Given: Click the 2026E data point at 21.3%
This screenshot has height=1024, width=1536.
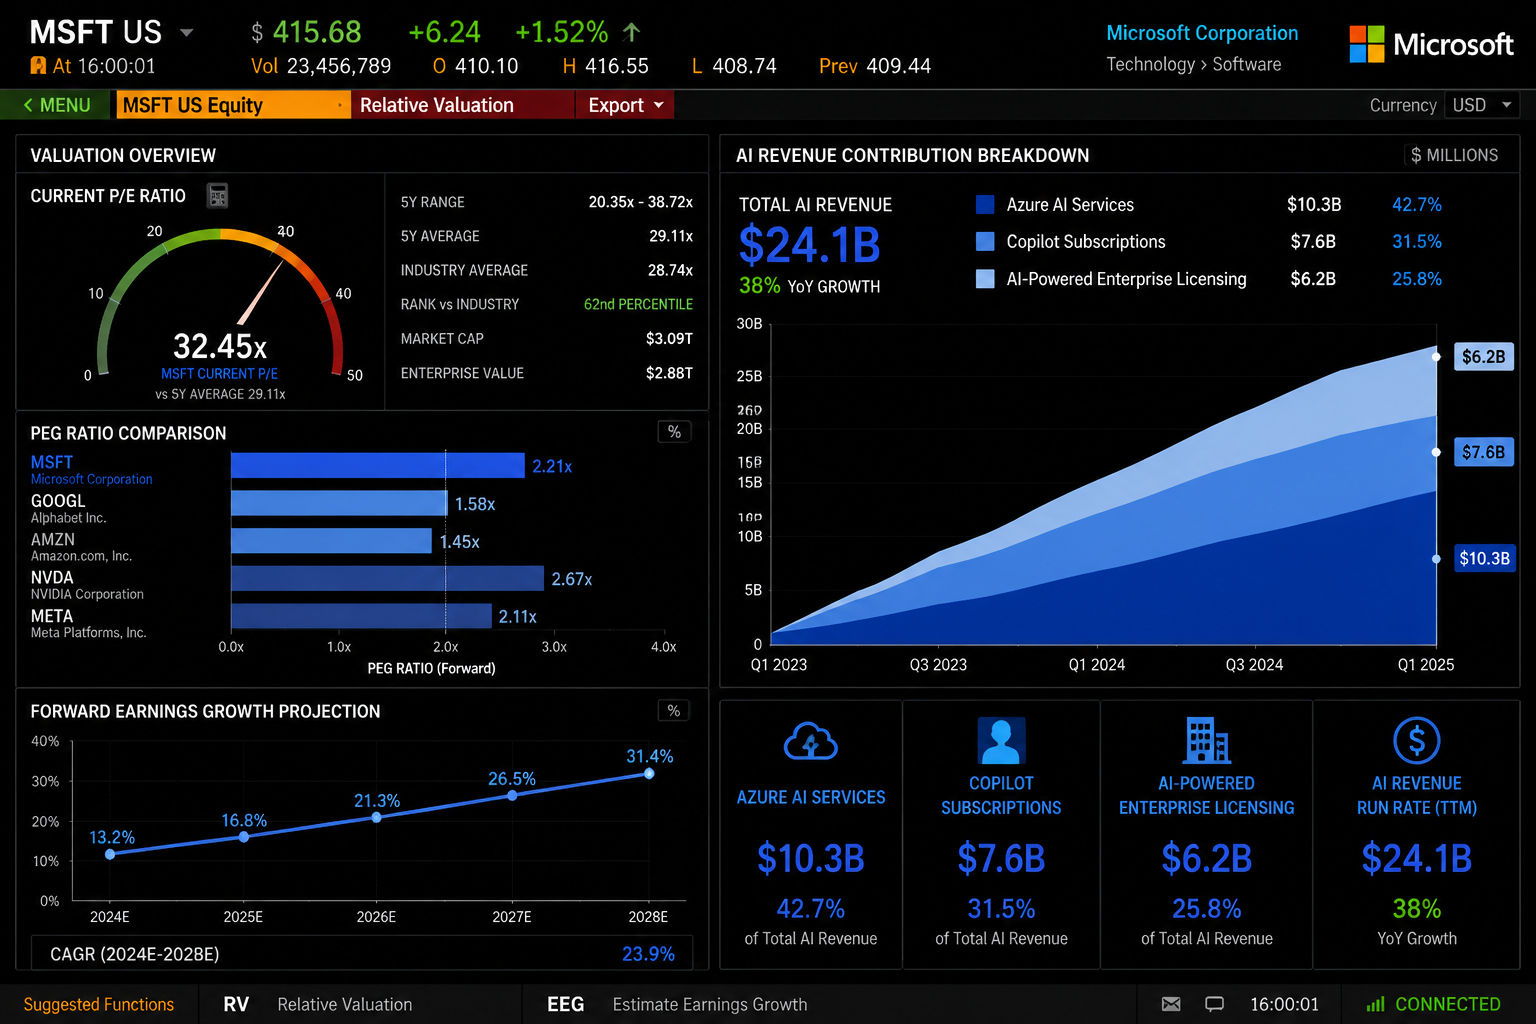Looking at the screenshot, I should pyautogui.click(x=376, y=817).
